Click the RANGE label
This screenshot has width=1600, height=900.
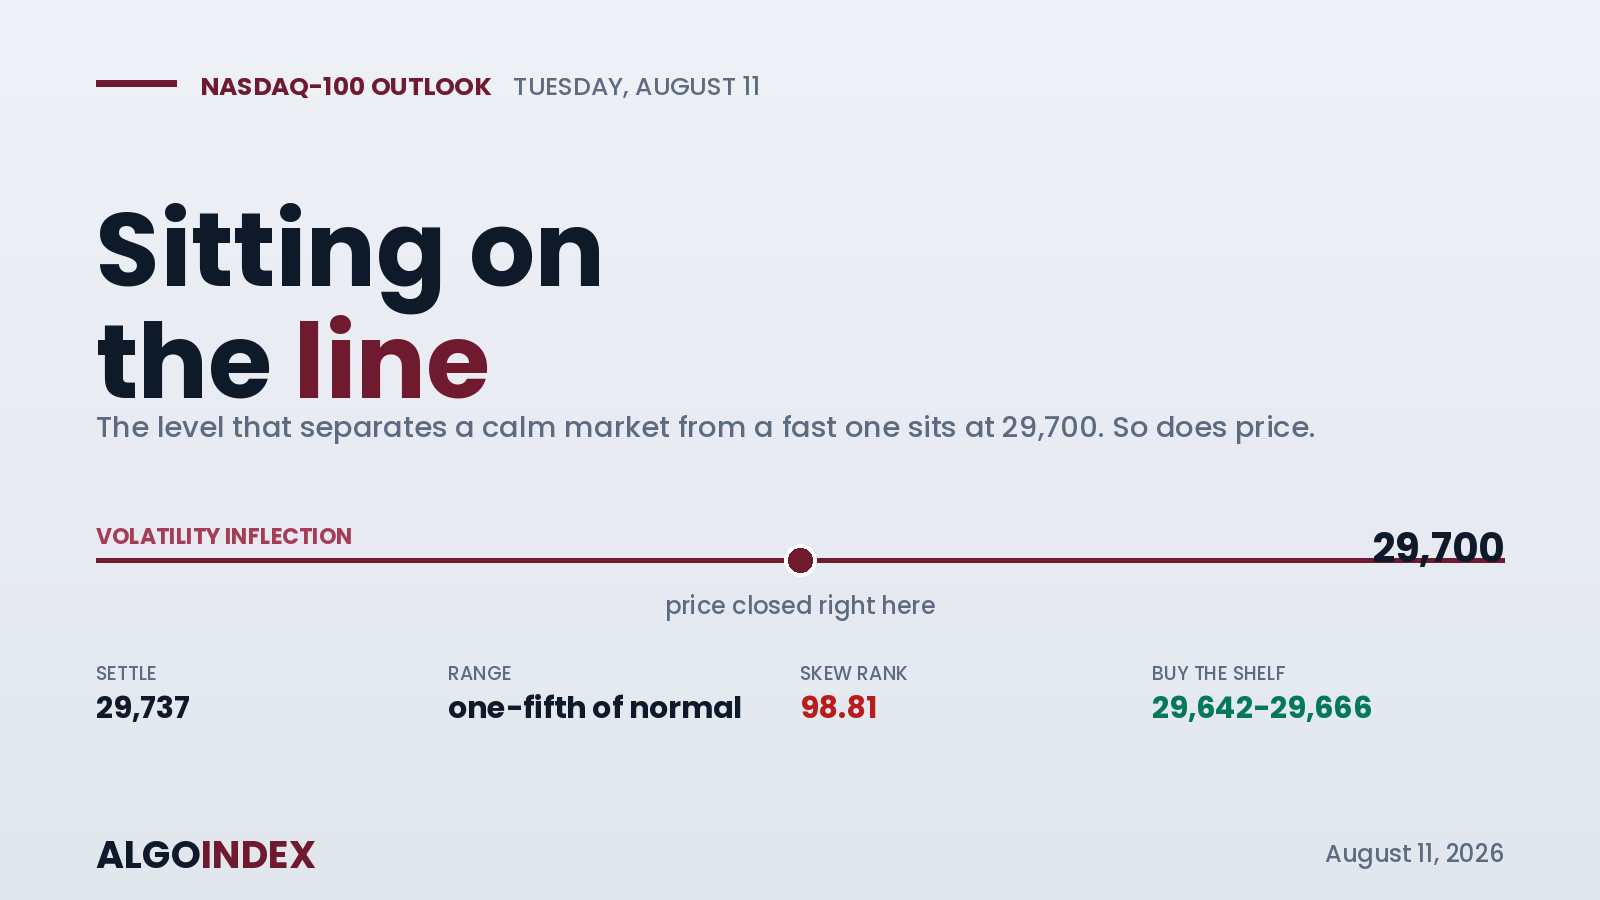(479, 674)
